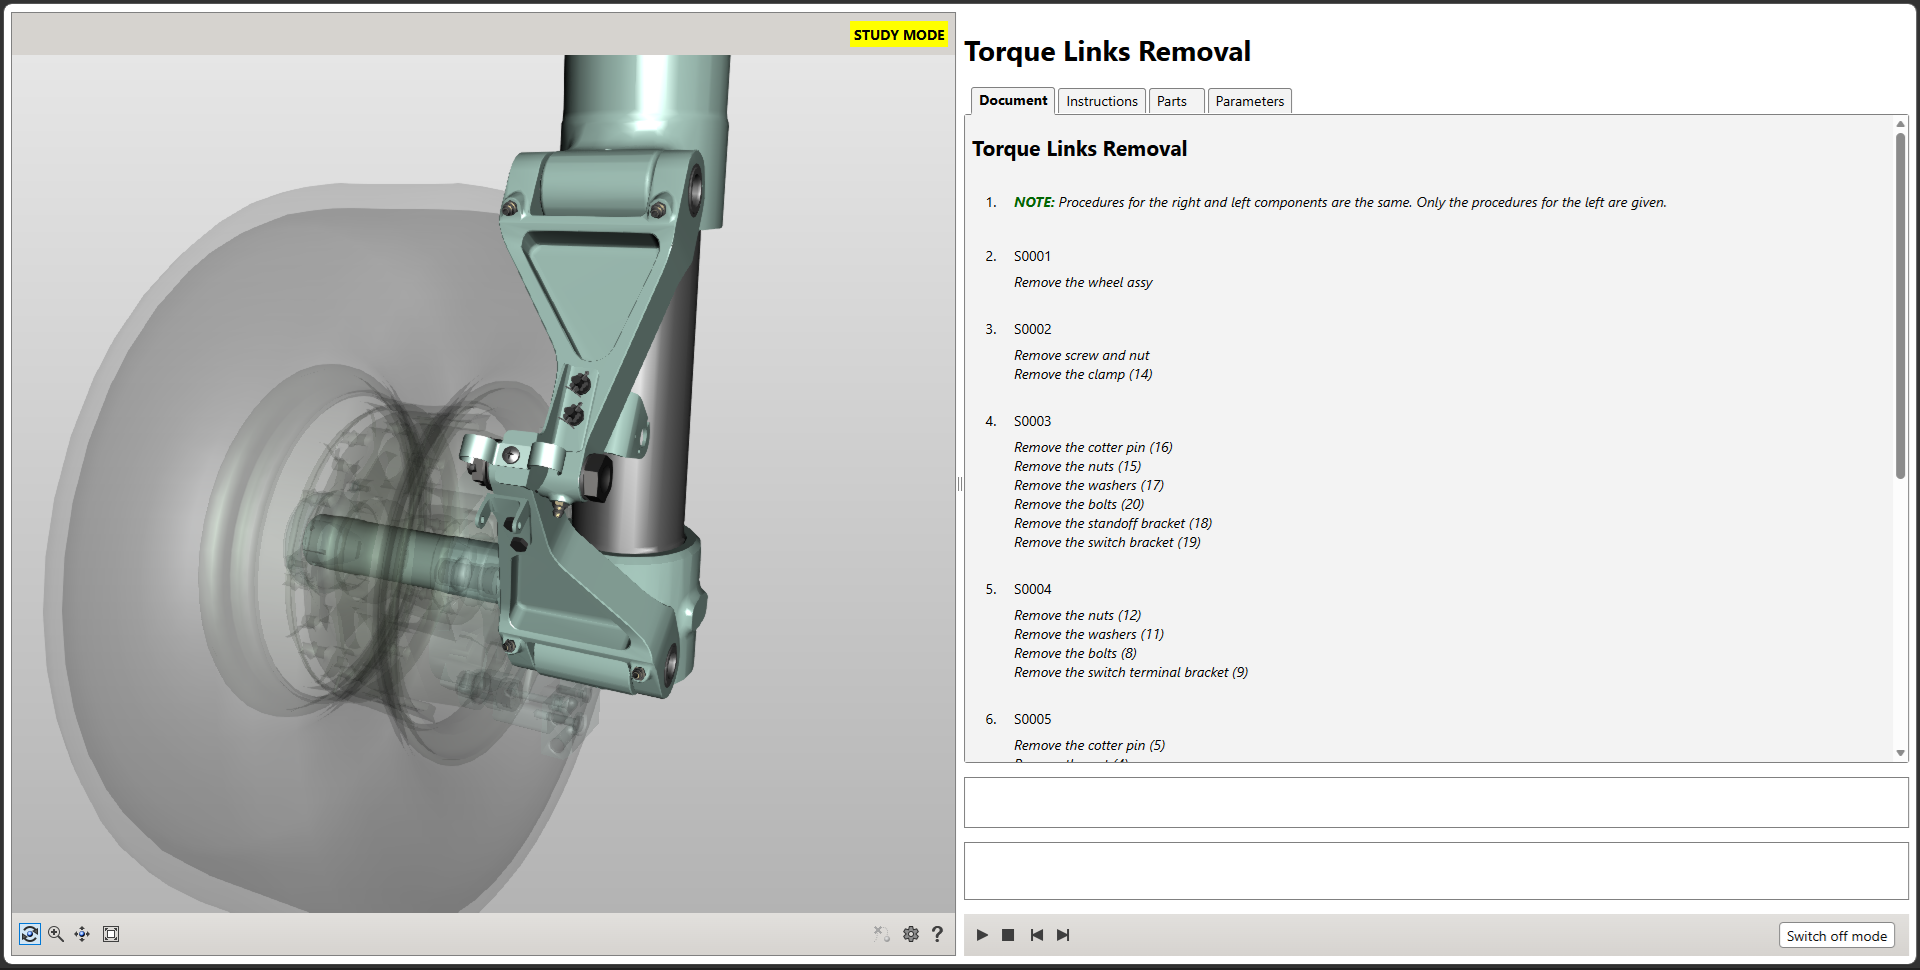Click the fit-all view icon

[x=111, y=934]
